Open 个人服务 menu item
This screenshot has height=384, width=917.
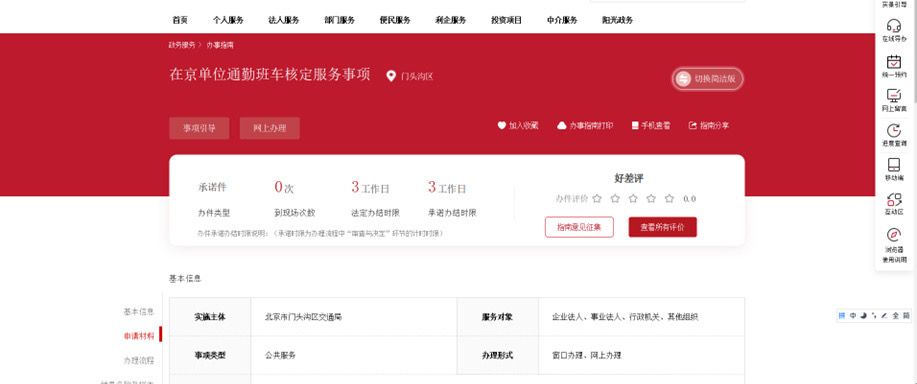point(228,20)
